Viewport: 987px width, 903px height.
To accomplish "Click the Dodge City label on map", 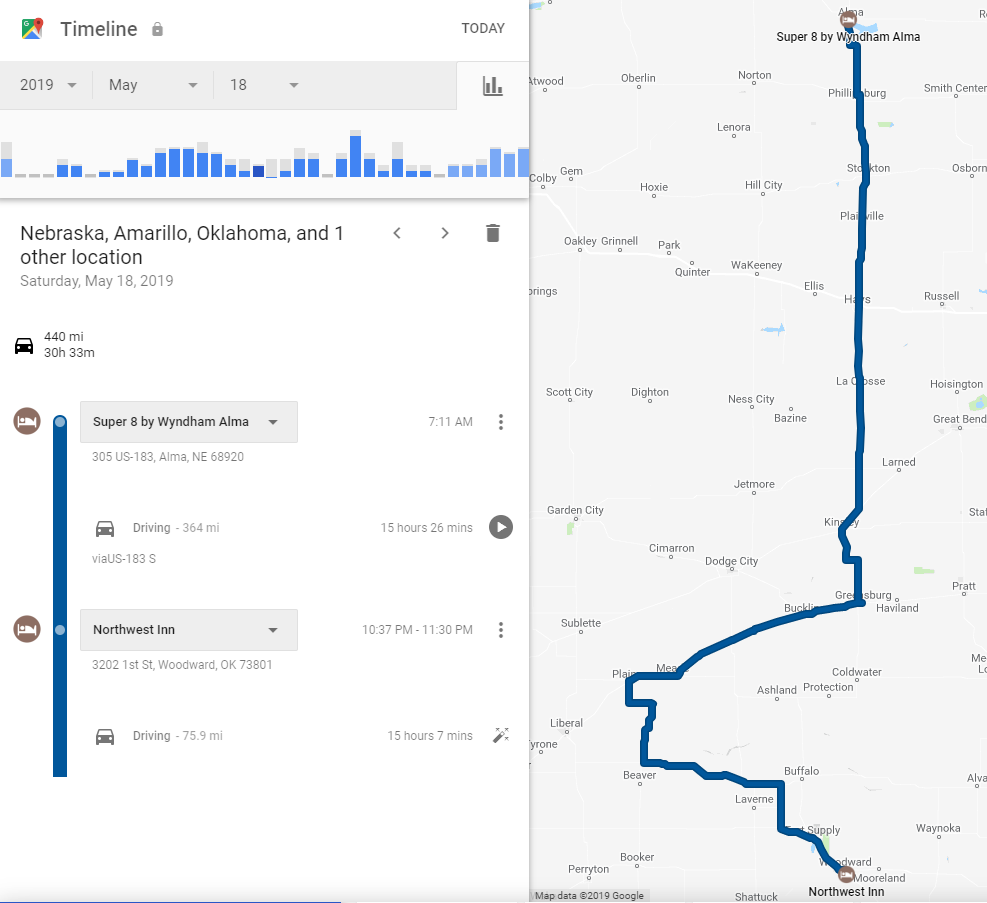I will point(731,561).
